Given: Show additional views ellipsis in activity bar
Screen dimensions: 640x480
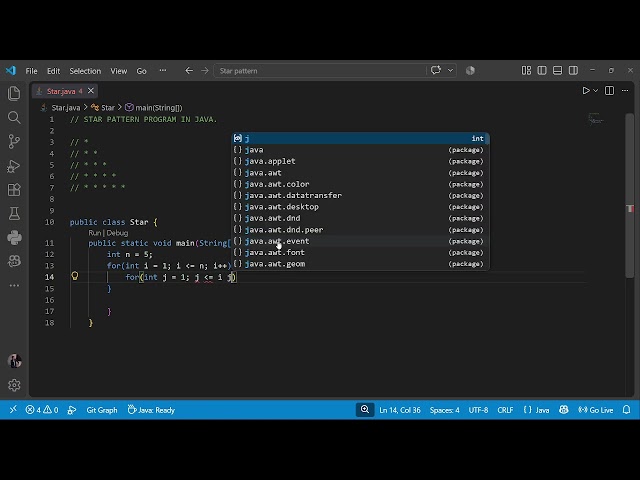Looking at the screenshot, I should pos(14,285).
